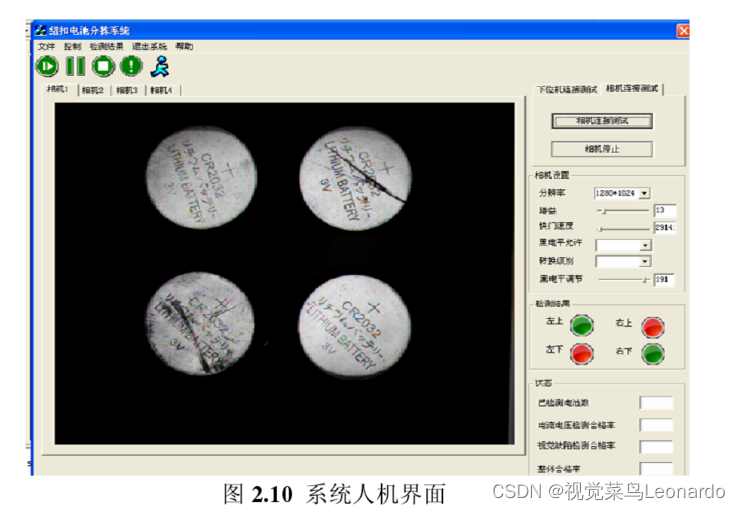Click the 分辨率 label
The width and height of the screenshot is (740, 510).
pyautogui.click(x=552, y=192)
